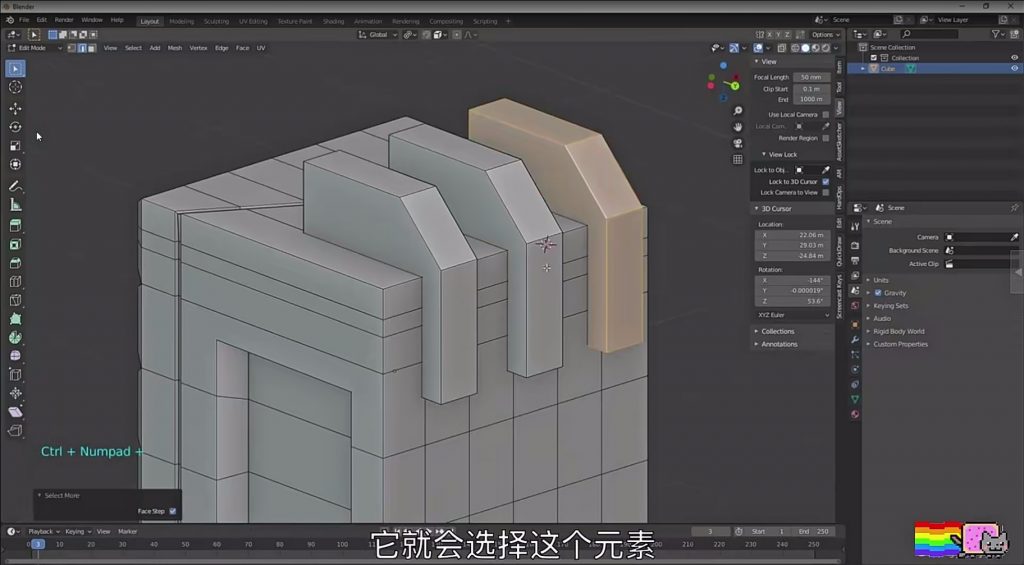This screenshot has height=565, width=1024.
Task: Expand the Collections panel
Action: pos(777,331)
